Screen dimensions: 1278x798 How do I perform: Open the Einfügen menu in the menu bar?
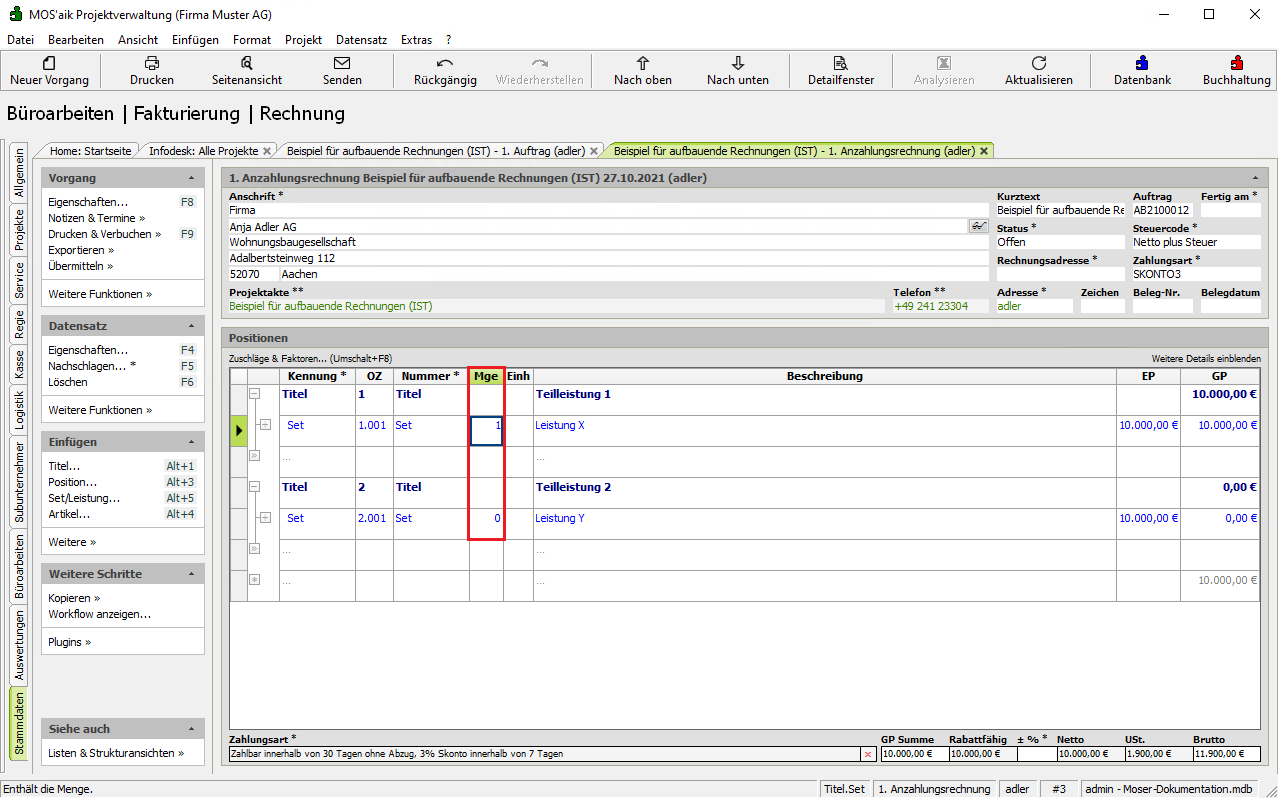pos(195,40)
